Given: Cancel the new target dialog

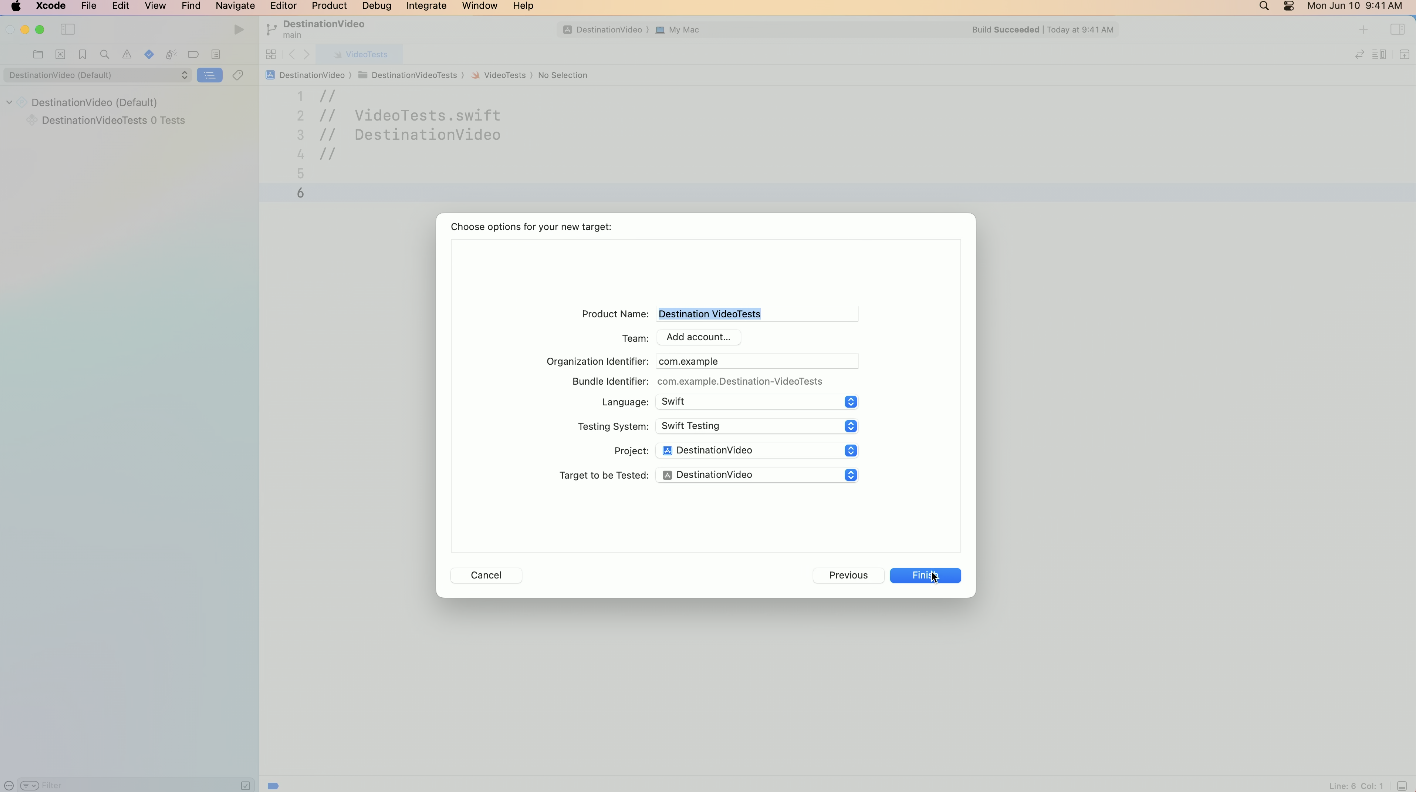Looking at the screenshot, I should [x=486, y=575].
